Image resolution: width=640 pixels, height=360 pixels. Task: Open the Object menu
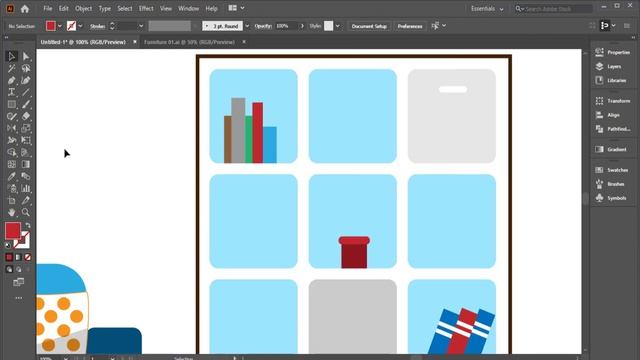tap(83, 9)
